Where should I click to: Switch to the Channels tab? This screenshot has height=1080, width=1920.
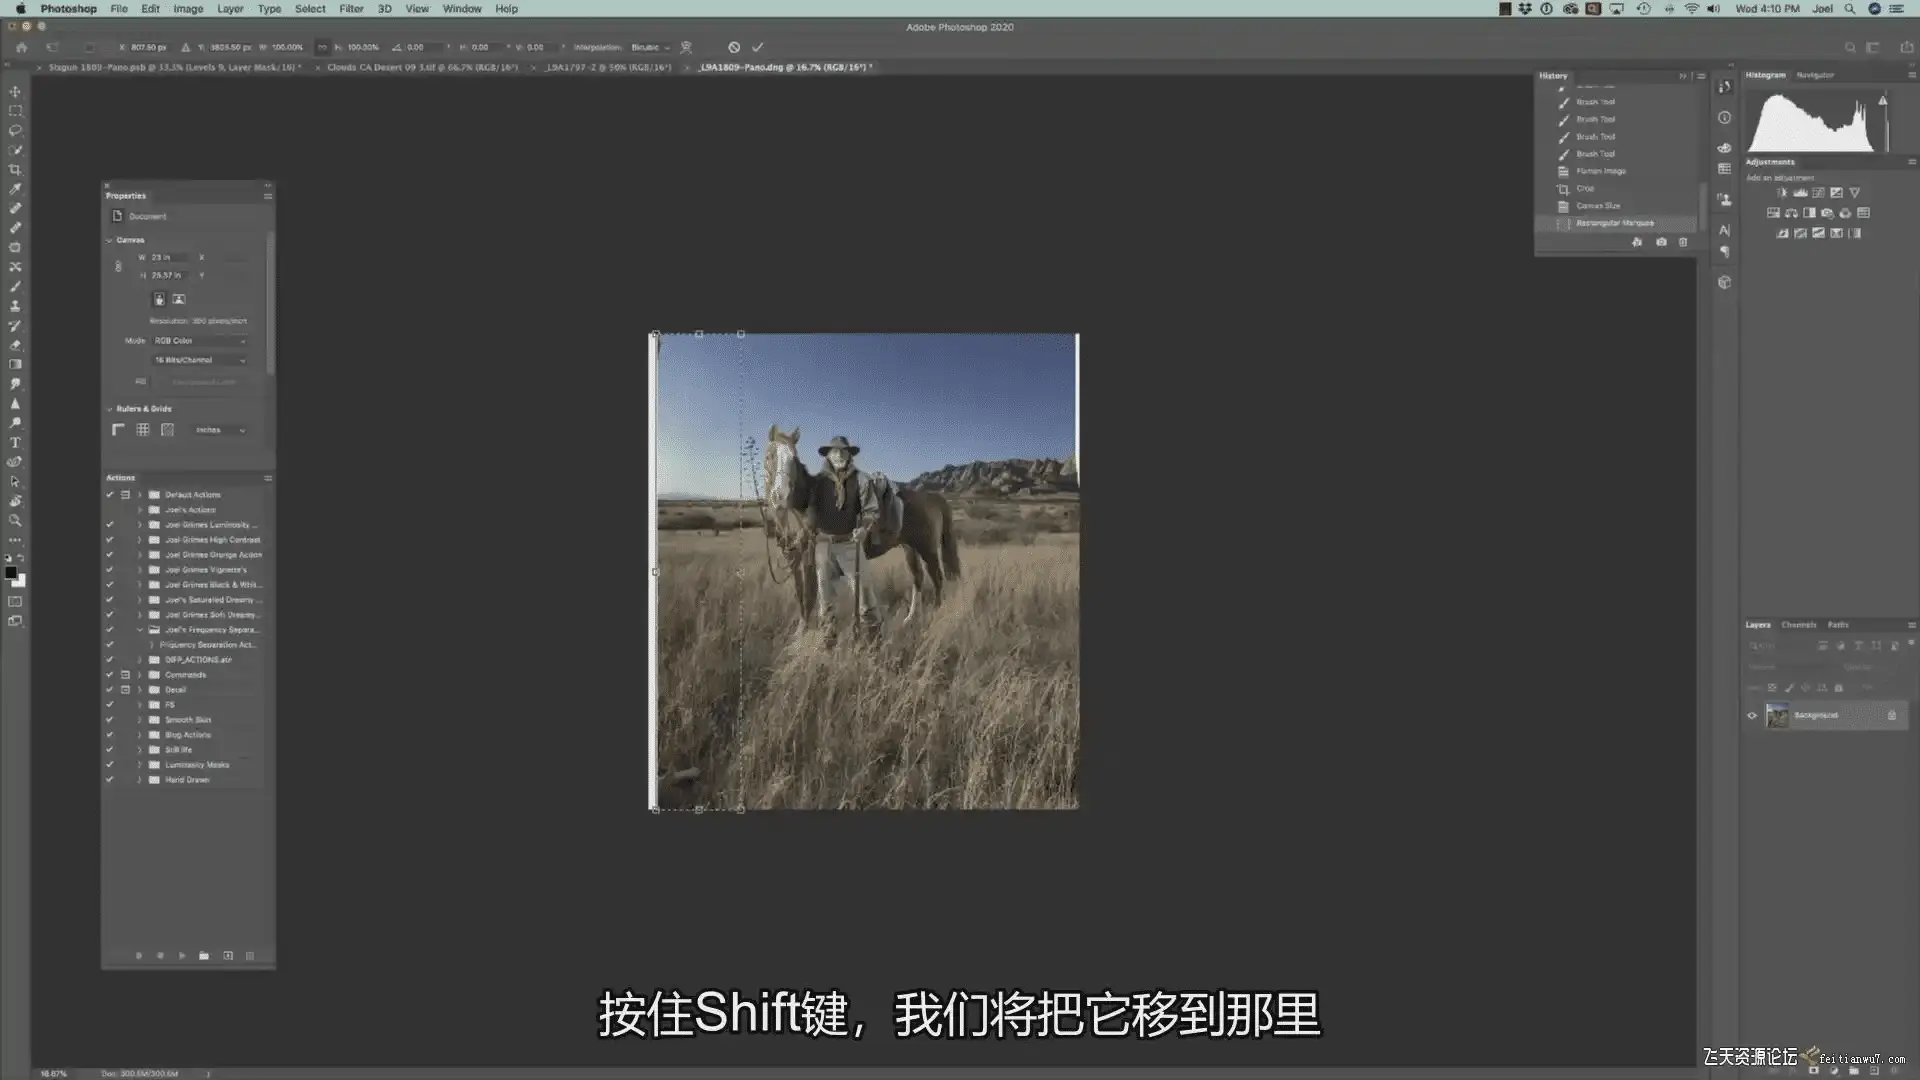[1798, 625]
